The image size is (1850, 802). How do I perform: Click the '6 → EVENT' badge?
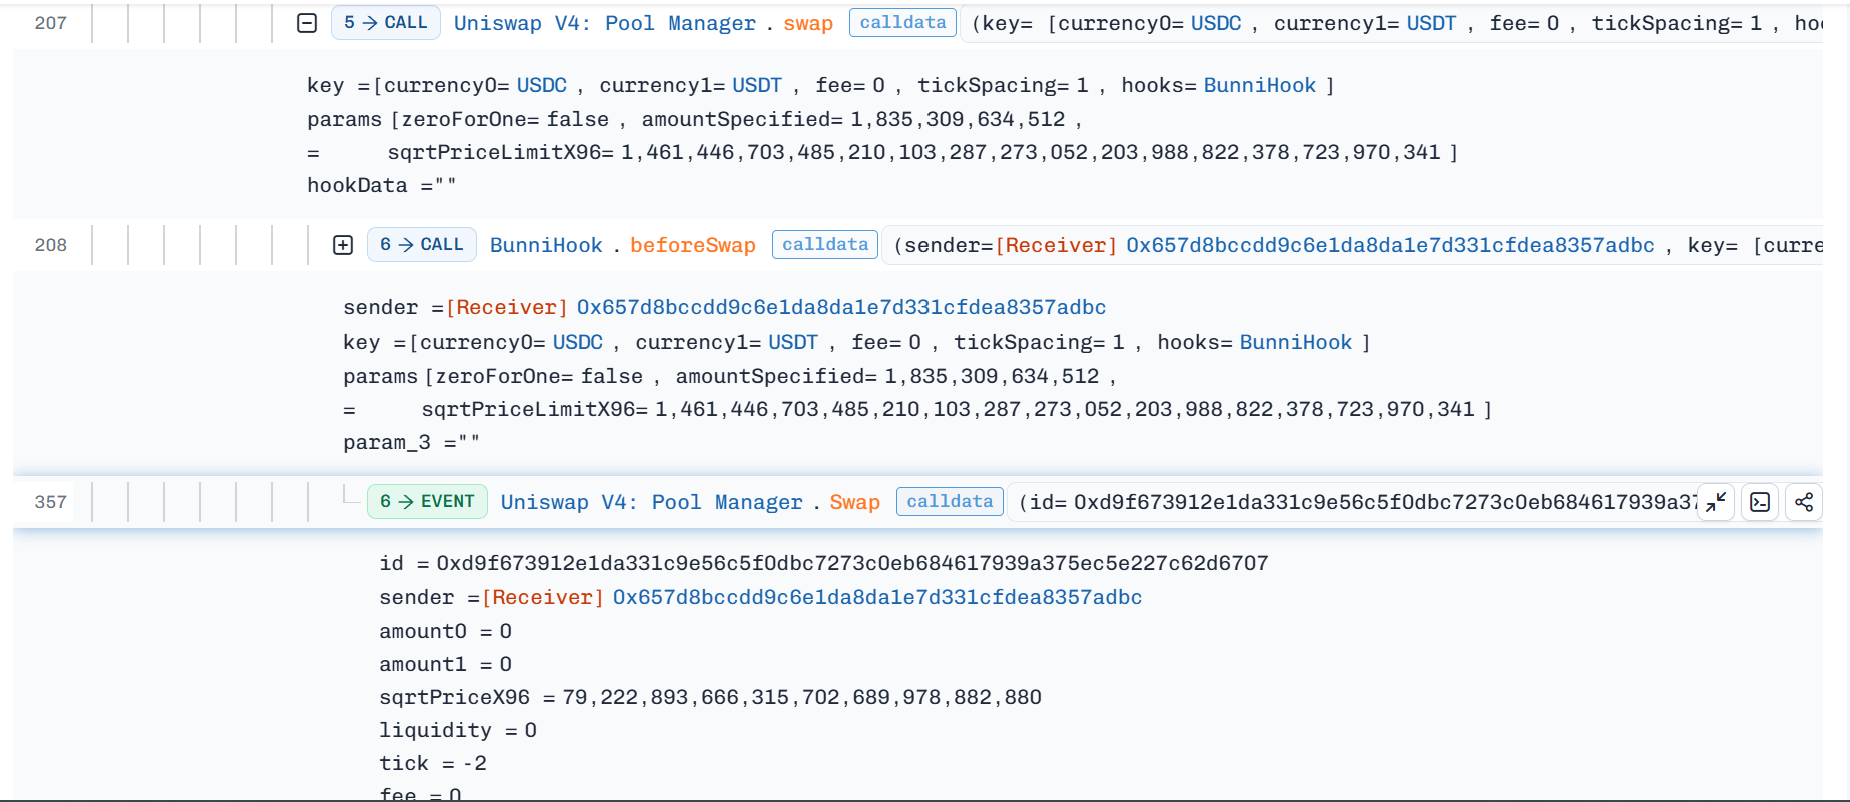[x=428, y=502]
